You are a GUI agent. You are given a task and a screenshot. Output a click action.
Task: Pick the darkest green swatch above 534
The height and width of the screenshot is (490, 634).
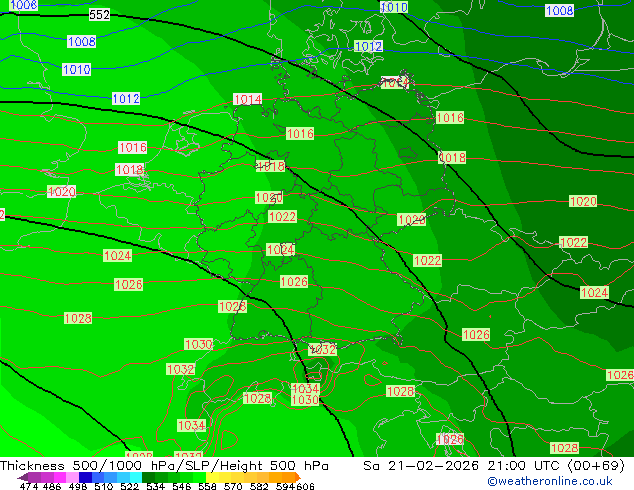[148, 477]
